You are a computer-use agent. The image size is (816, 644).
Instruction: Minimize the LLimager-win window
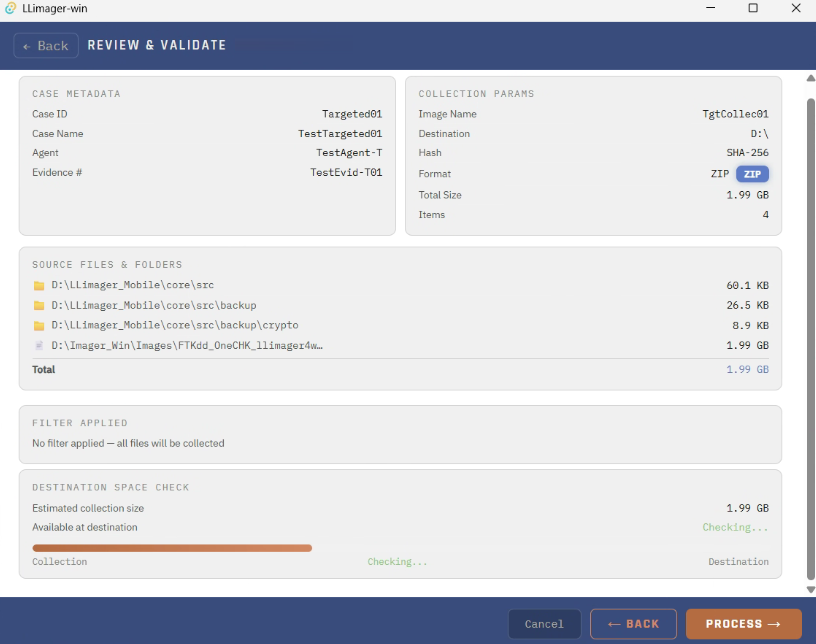pyautogui.click(x=710, y=8)
